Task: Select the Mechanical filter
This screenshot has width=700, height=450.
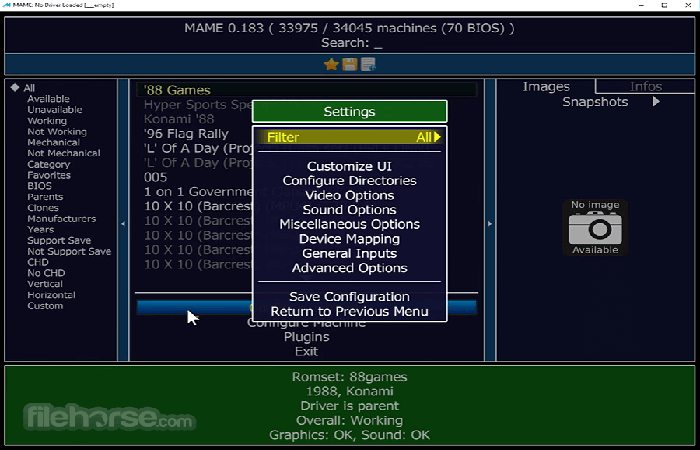Action: [54, 142]
